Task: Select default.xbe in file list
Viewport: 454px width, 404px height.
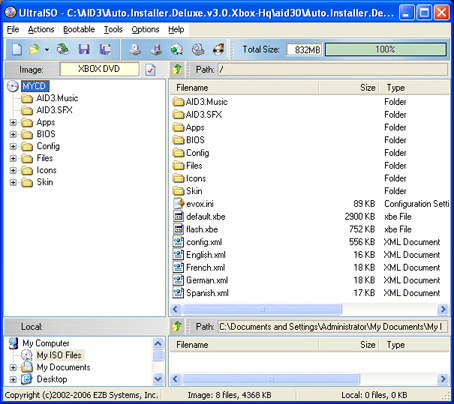Action: pyautogui.click(x=206, y=217)
